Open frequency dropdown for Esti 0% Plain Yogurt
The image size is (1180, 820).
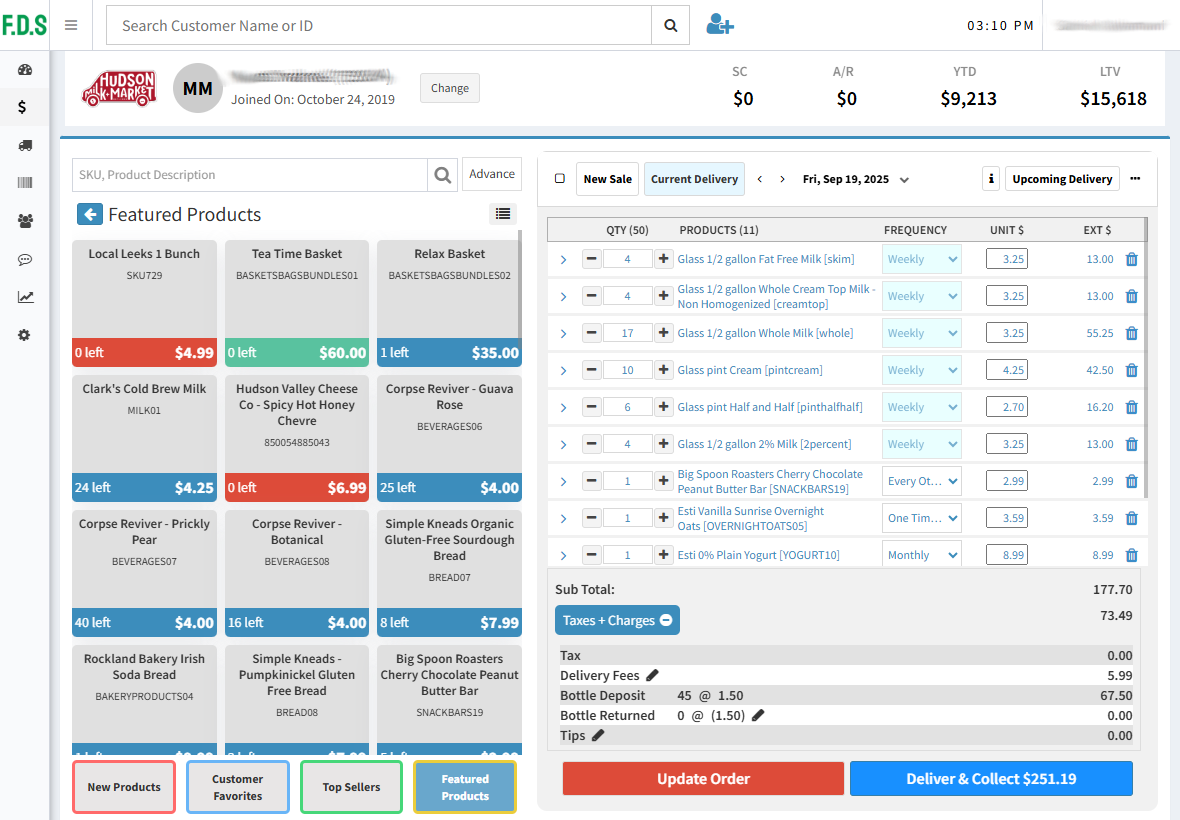pyautogui.click(x=921, y=555)
